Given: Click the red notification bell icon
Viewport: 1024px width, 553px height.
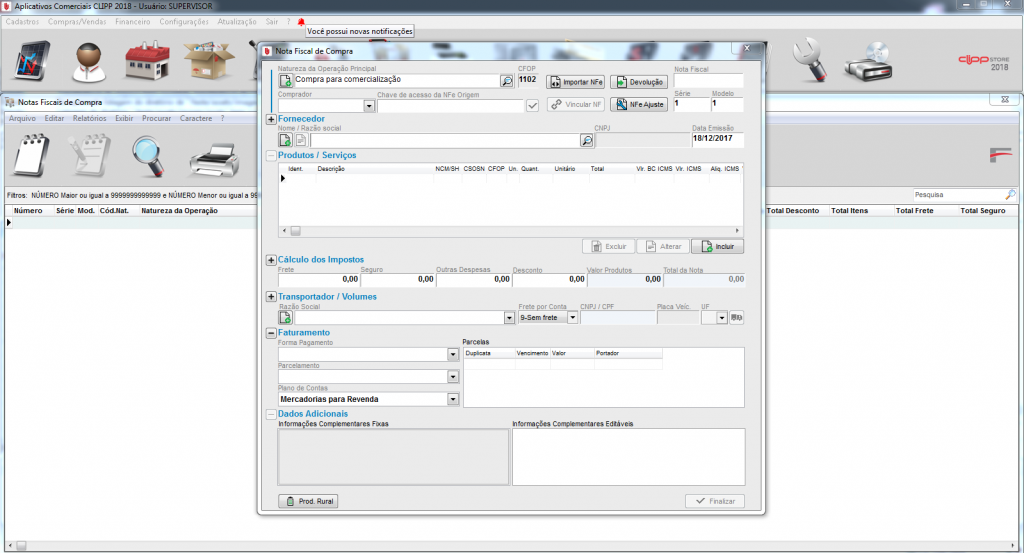Looking at the screenshot, I should (x=301, y=21).
